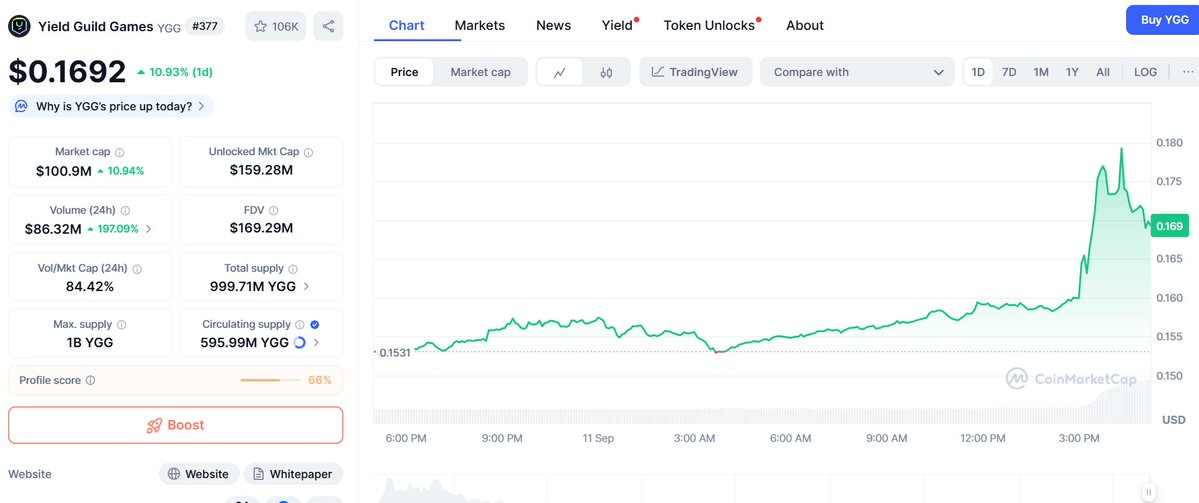Expand Why is YGG's price up today
Screen dimensions: 1199x503
112,106
